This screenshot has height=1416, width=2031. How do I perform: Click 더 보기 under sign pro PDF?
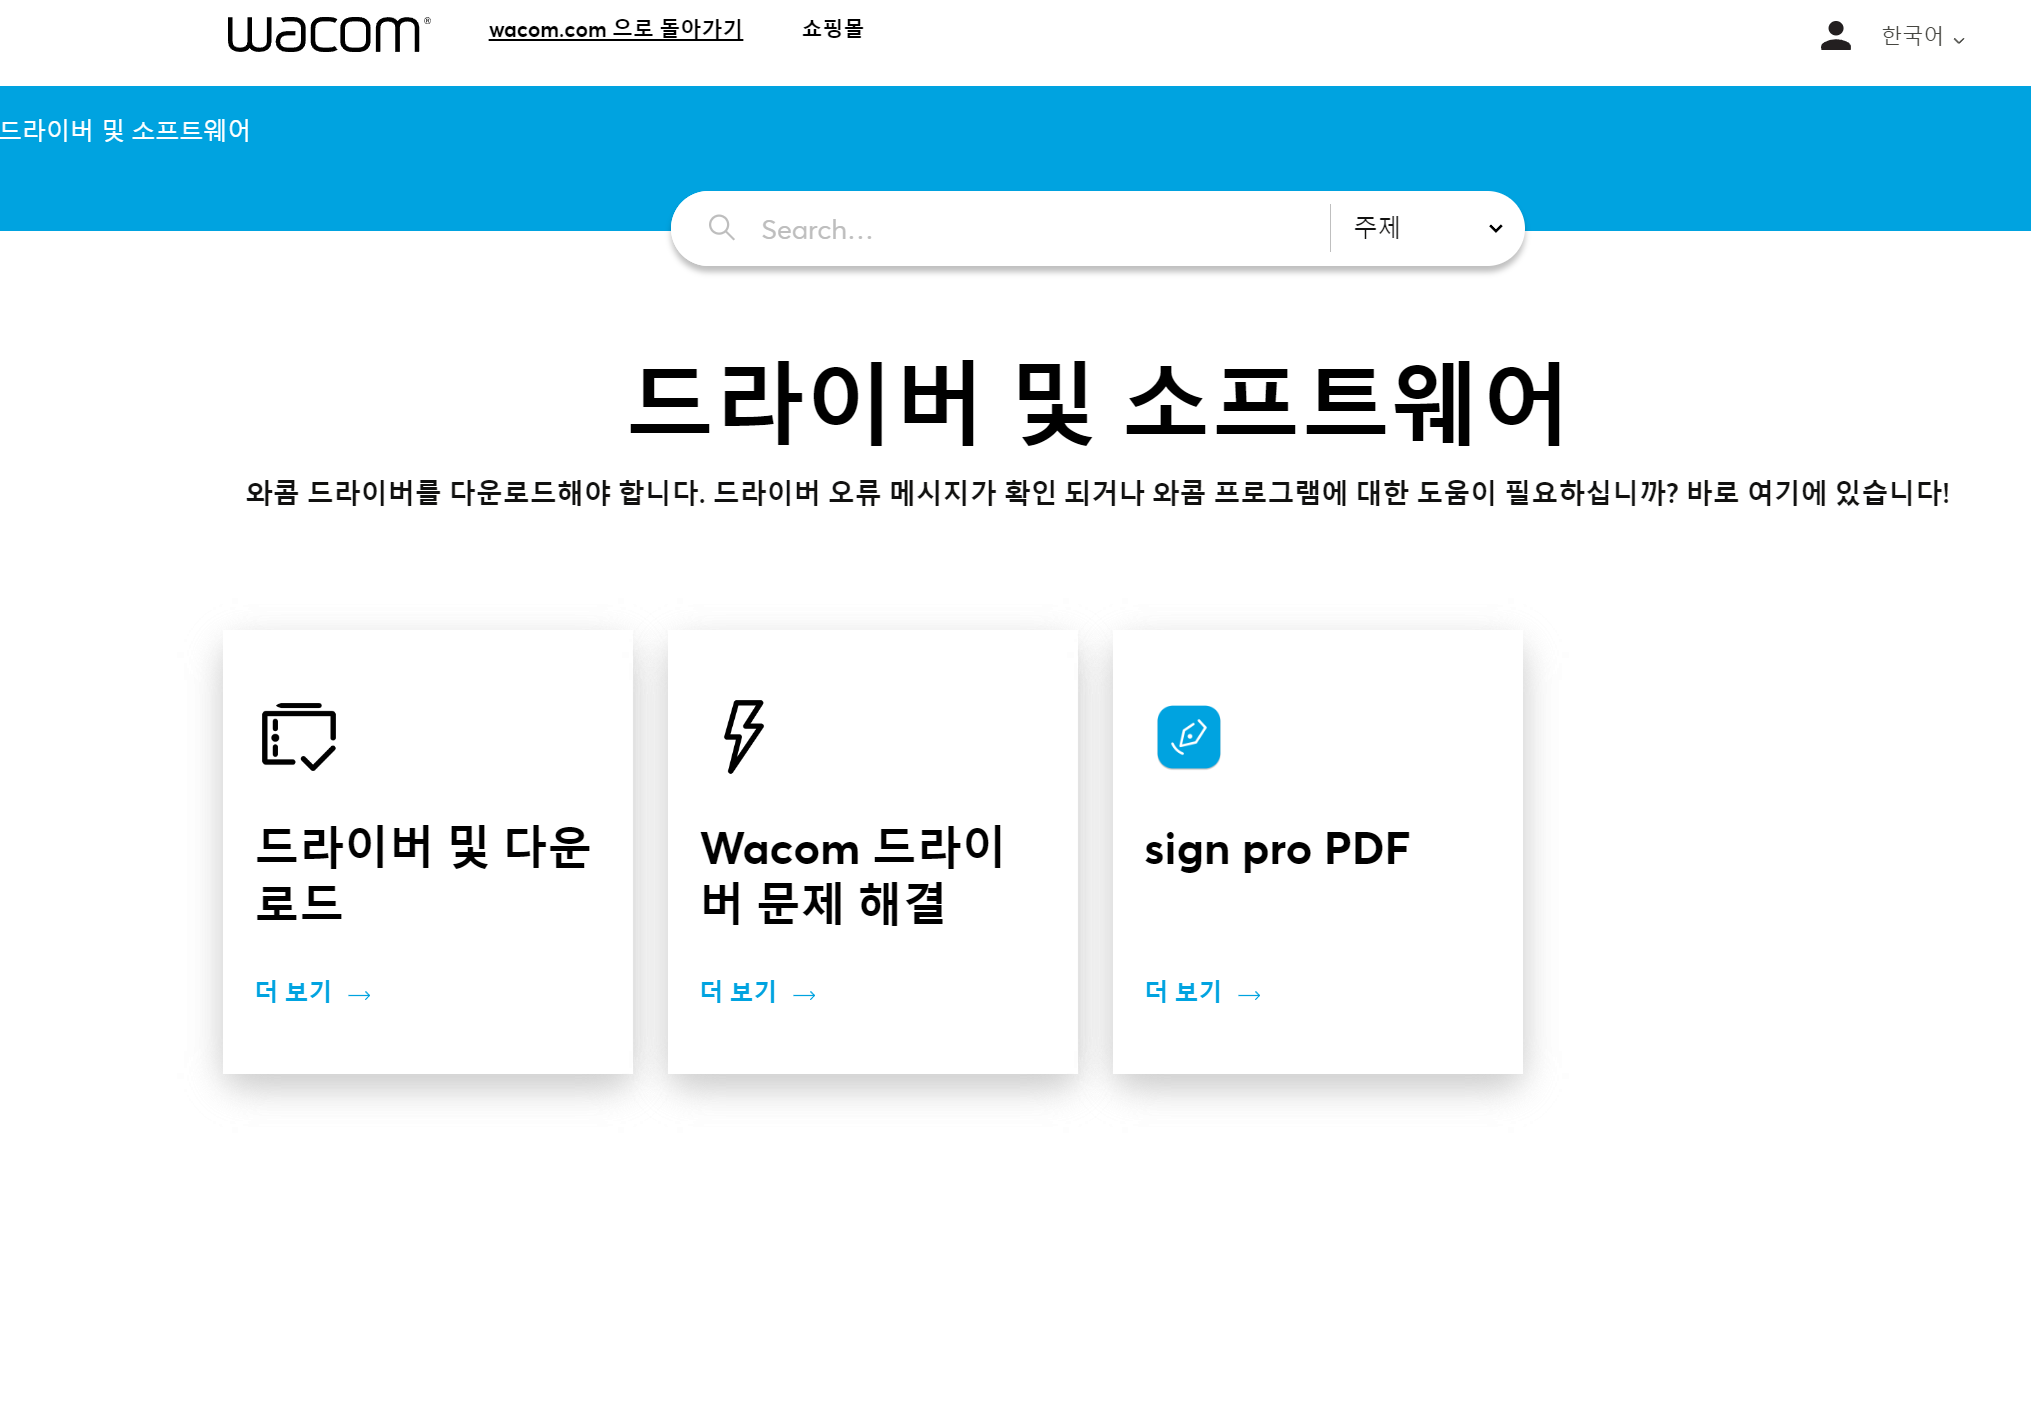[1203, 992]
